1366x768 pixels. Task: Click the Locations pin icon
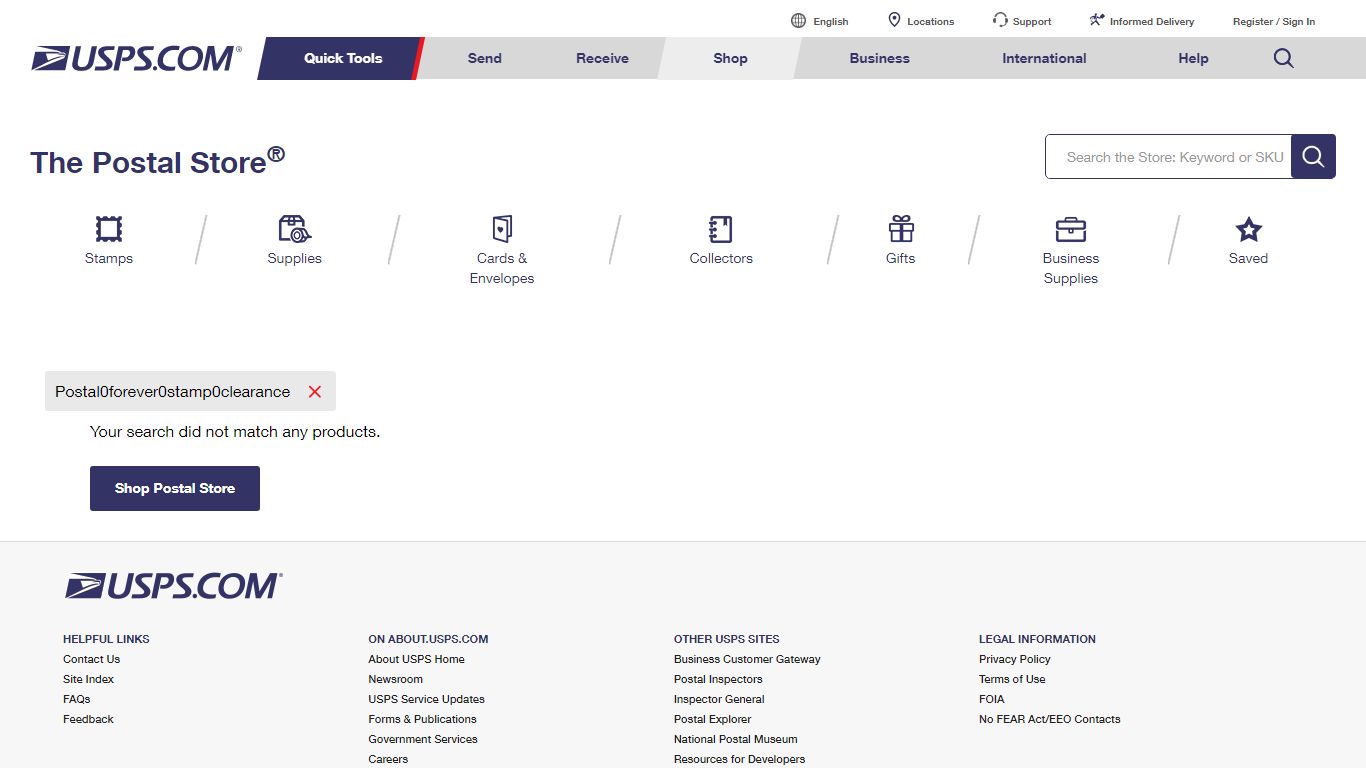(894, 20)
